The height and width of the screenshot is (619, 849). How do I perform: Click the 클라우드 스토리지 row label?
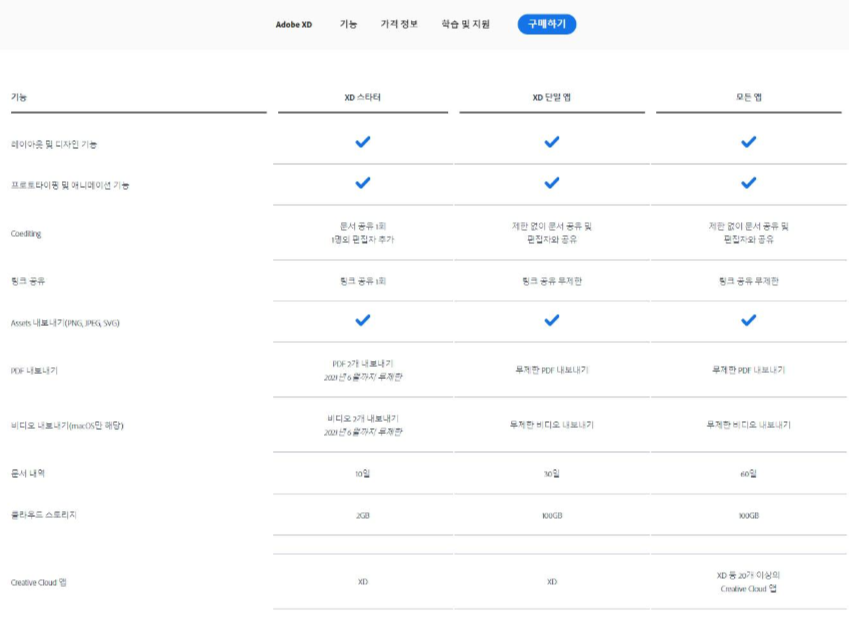click(44, 515)
